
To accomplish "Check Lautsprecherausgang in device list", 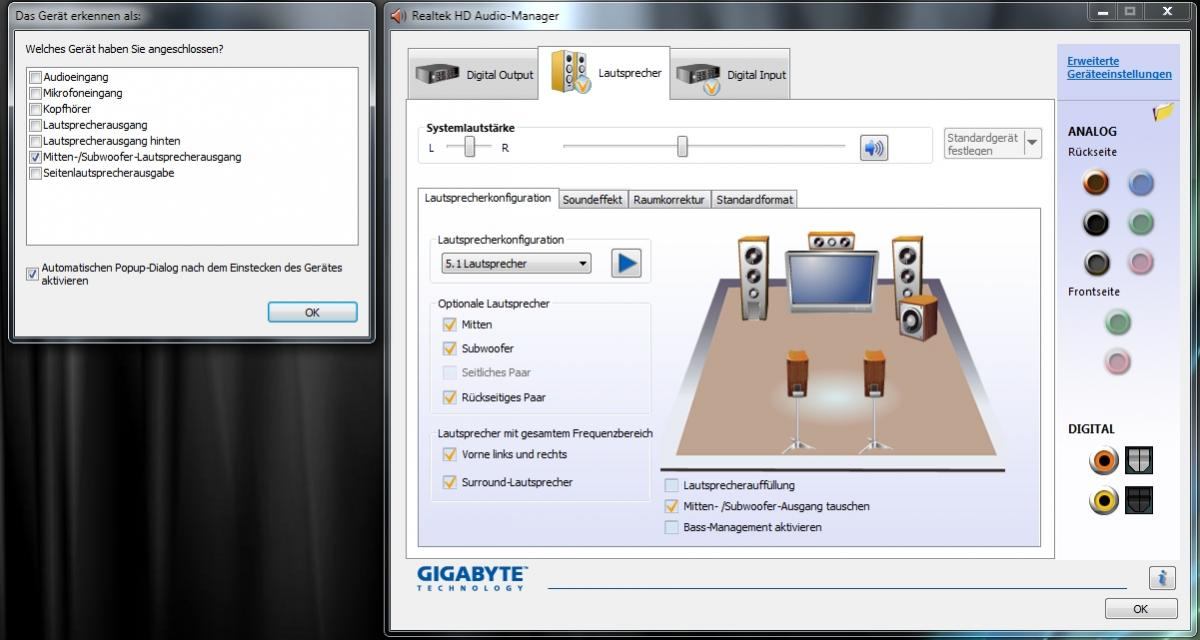I will [36, 125].
